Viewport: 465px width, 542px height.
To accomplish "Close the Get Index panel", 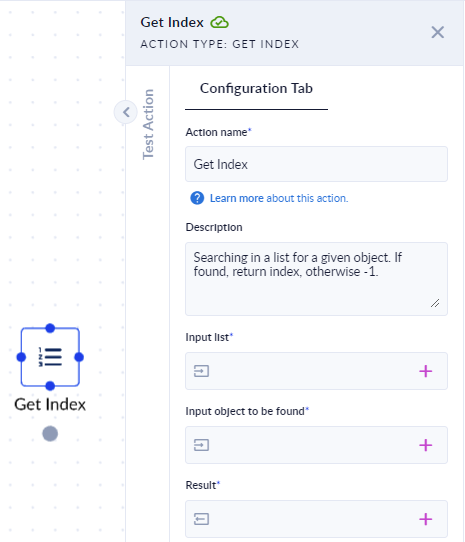I will (x=437, y=32).
